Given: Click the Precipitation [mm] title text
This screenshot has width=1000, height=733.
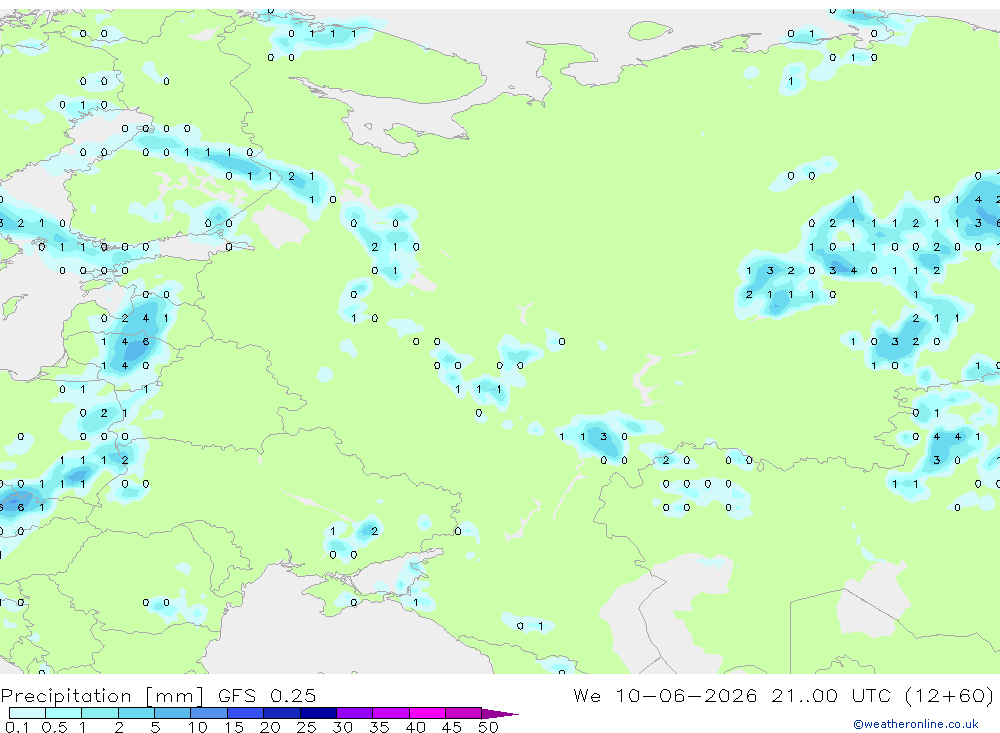Looking at the screenshot, I should 102,696.
